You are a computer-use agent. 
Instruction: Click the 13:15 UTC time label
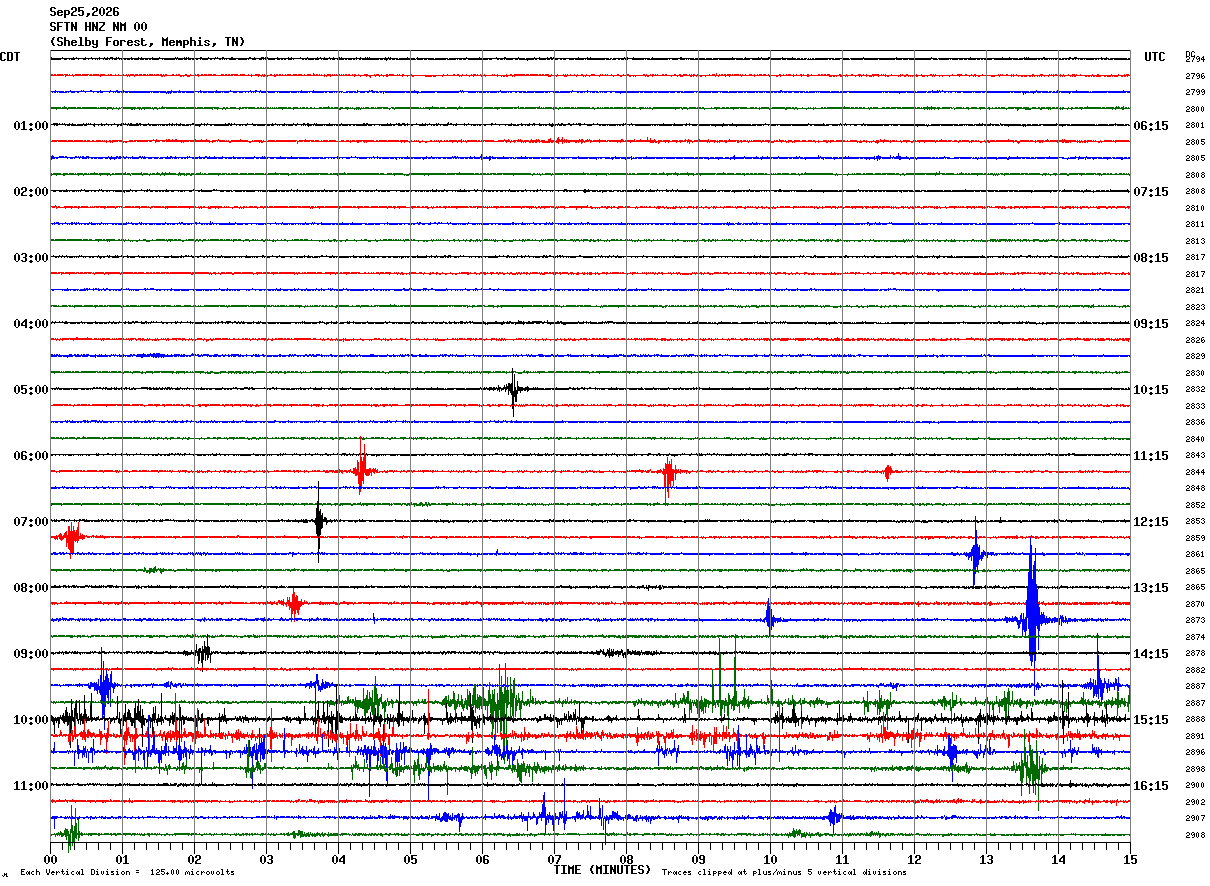tap(1151, 588)
